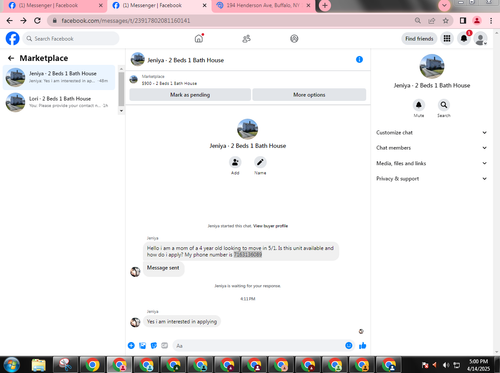Open the Notifications bell
This screenshot has height=373, width=500.
pyautogui.click(x=464, y=39)
